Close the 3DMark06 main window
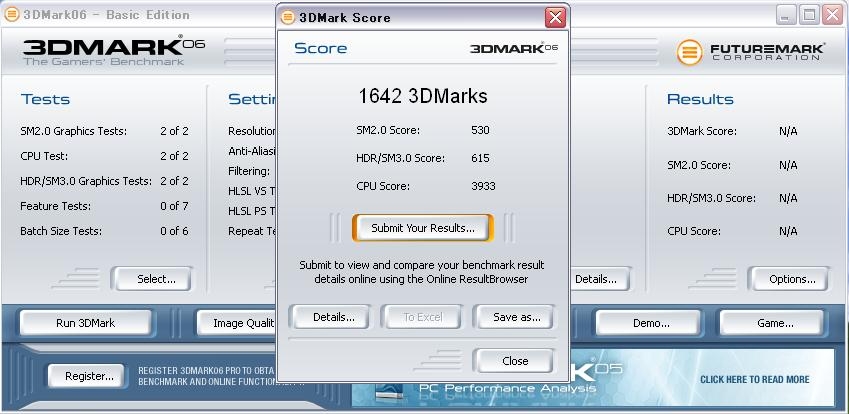 (x=833, y=15)
